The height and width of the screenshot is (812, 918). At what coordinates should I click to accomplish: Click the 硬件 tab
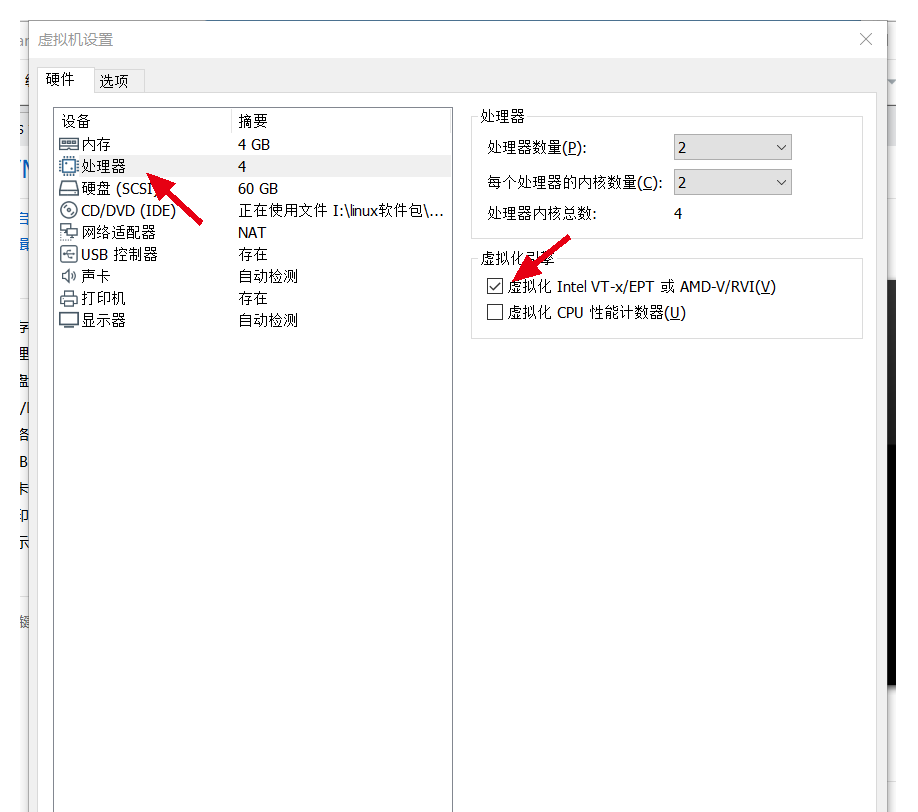click(x=61, y=80)
